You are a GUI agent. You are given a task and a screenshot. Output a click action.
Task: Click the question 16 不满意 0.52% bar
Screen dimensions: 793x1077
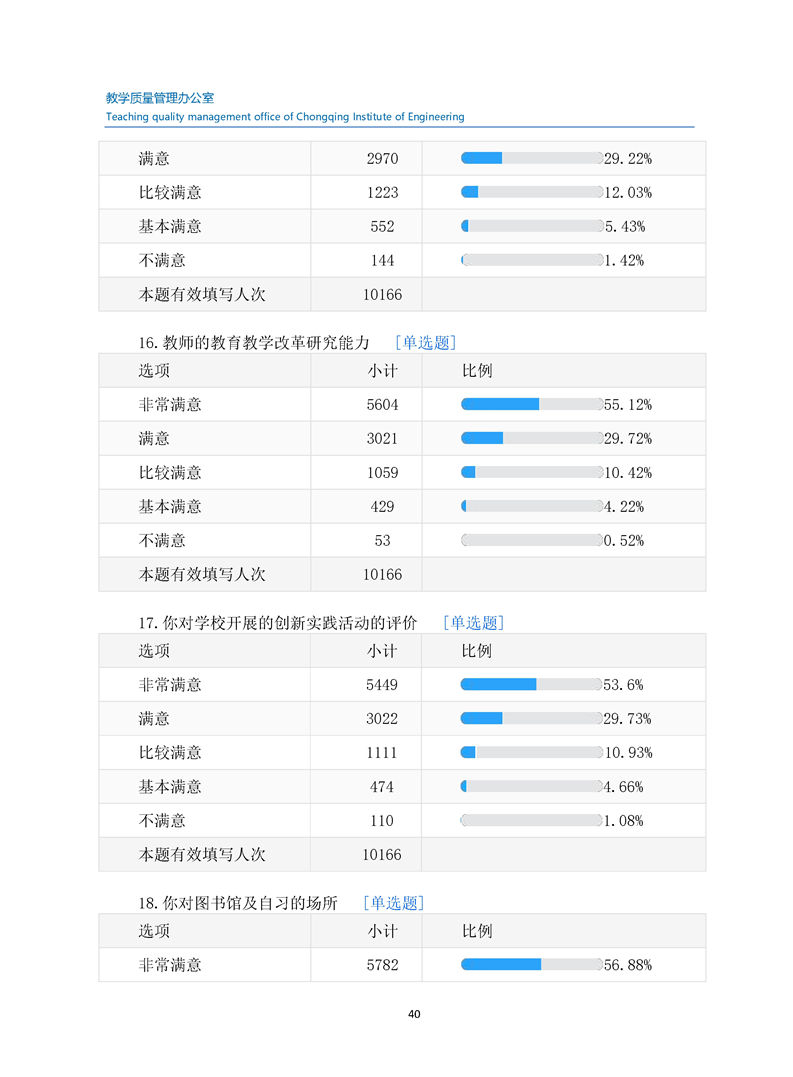coord(531,540)
